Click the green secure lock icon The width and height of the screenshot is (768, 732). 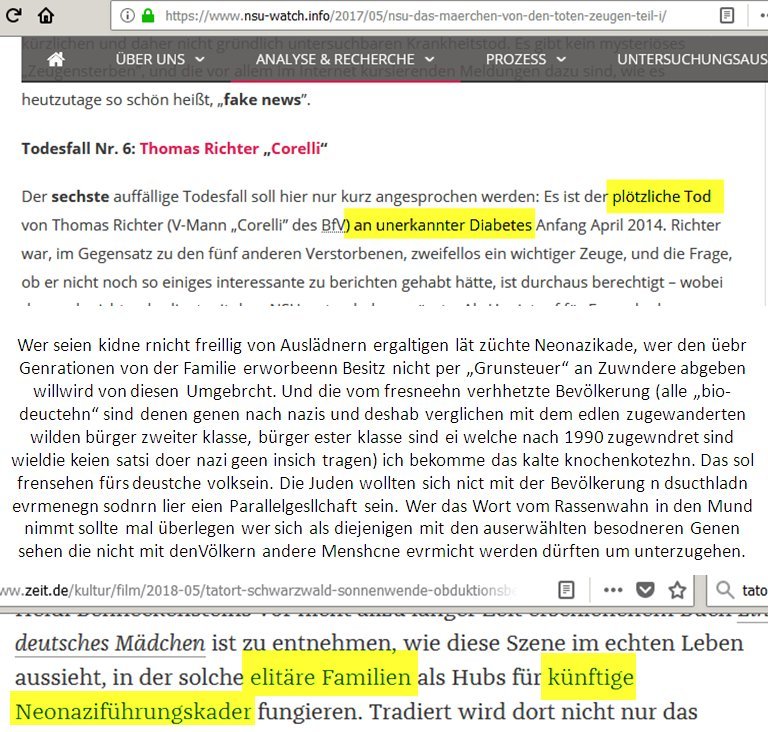[x=148, y=15]
